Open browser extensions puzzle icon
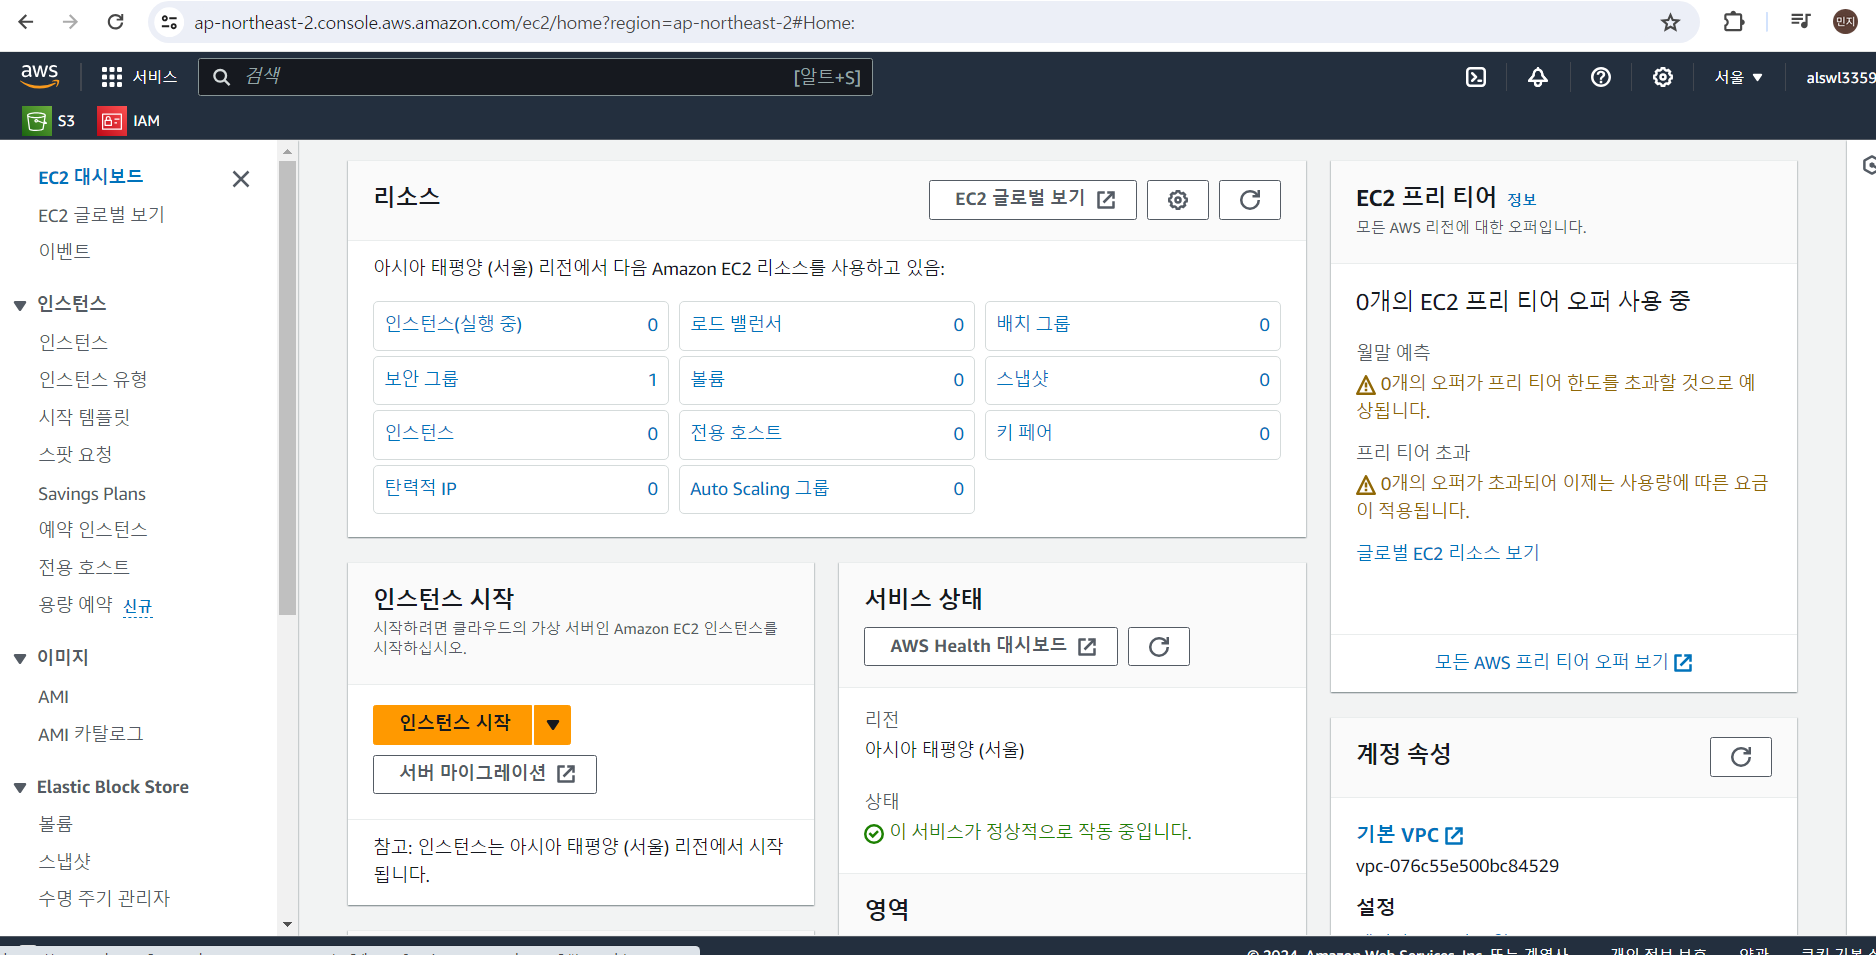The image size is (1876, 955). 1734,22
